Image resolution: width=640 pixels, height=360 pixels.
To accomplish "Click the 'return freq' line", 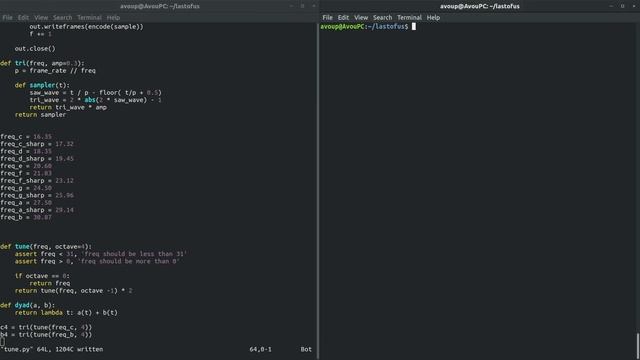I will (x=50, y=284).
